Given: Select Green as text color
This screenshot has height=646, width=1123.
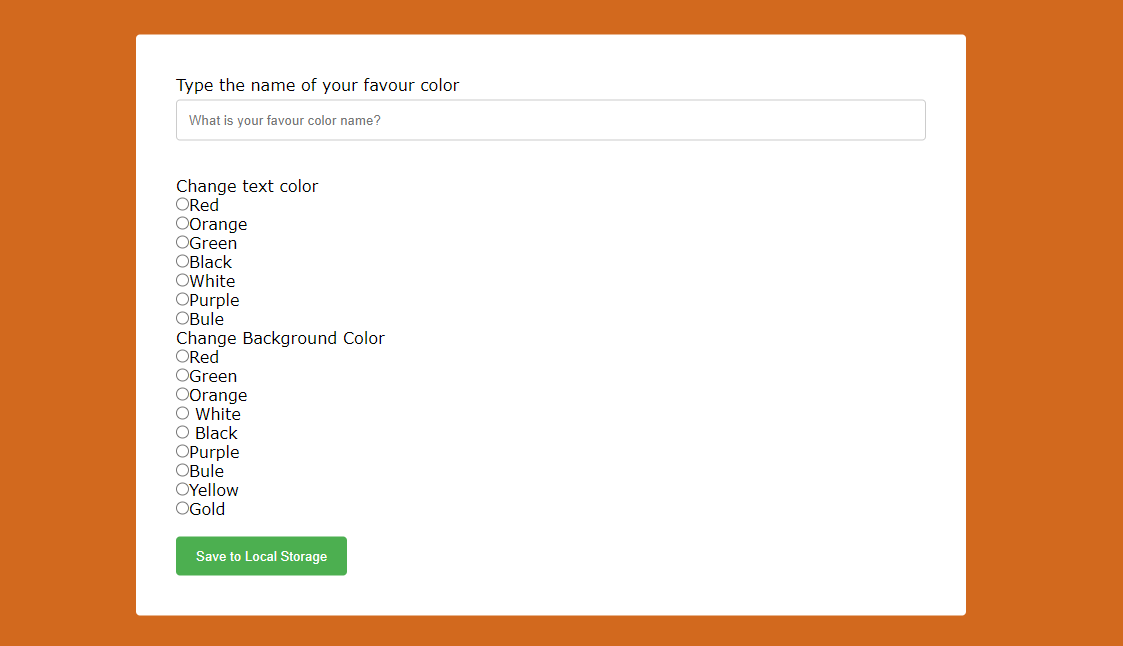Looking at the screenshot, I should pyautogui.click(x=181, y=242).
